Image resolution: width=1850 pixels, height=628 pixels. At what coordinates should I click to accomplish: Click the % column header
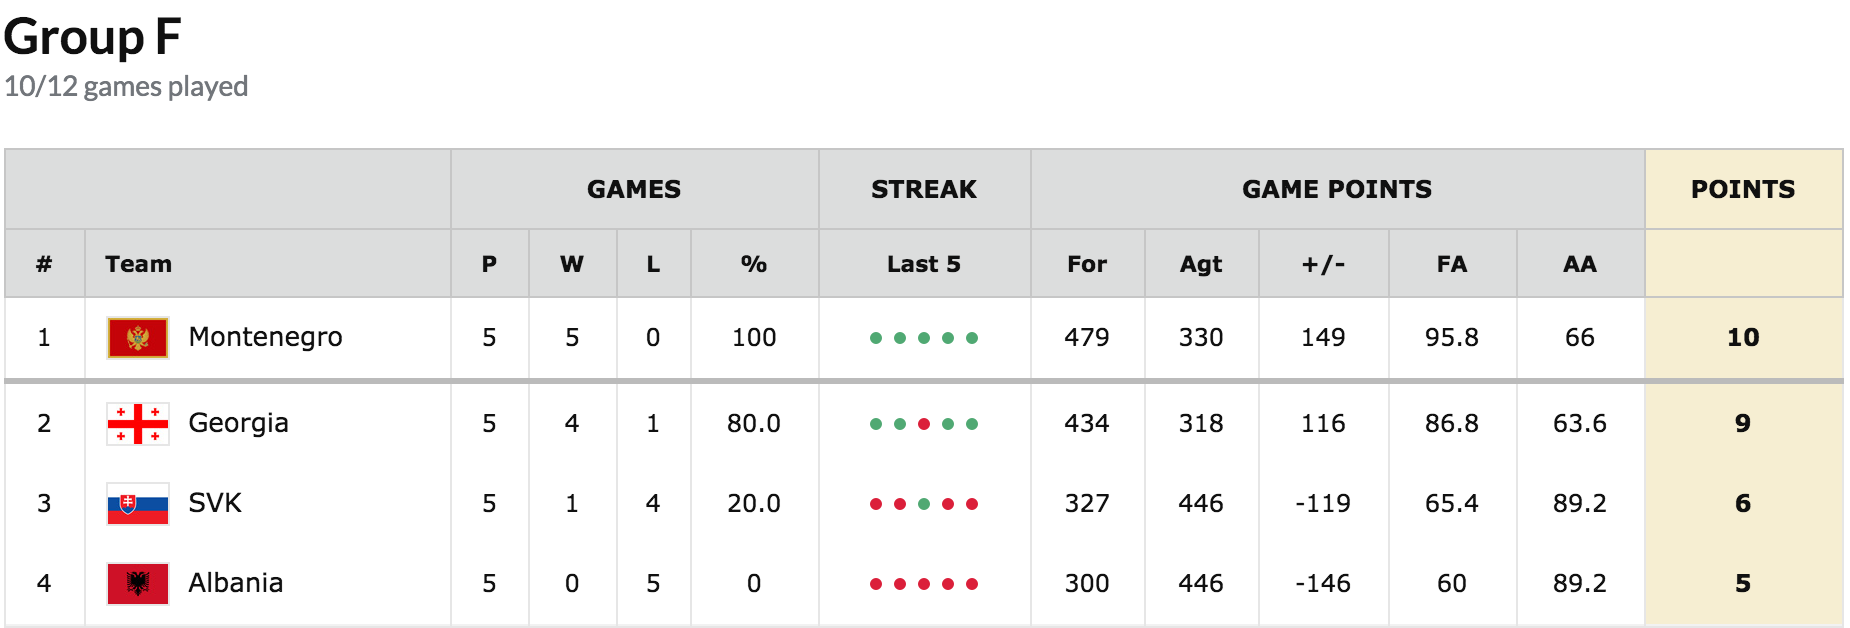[754, 264]
